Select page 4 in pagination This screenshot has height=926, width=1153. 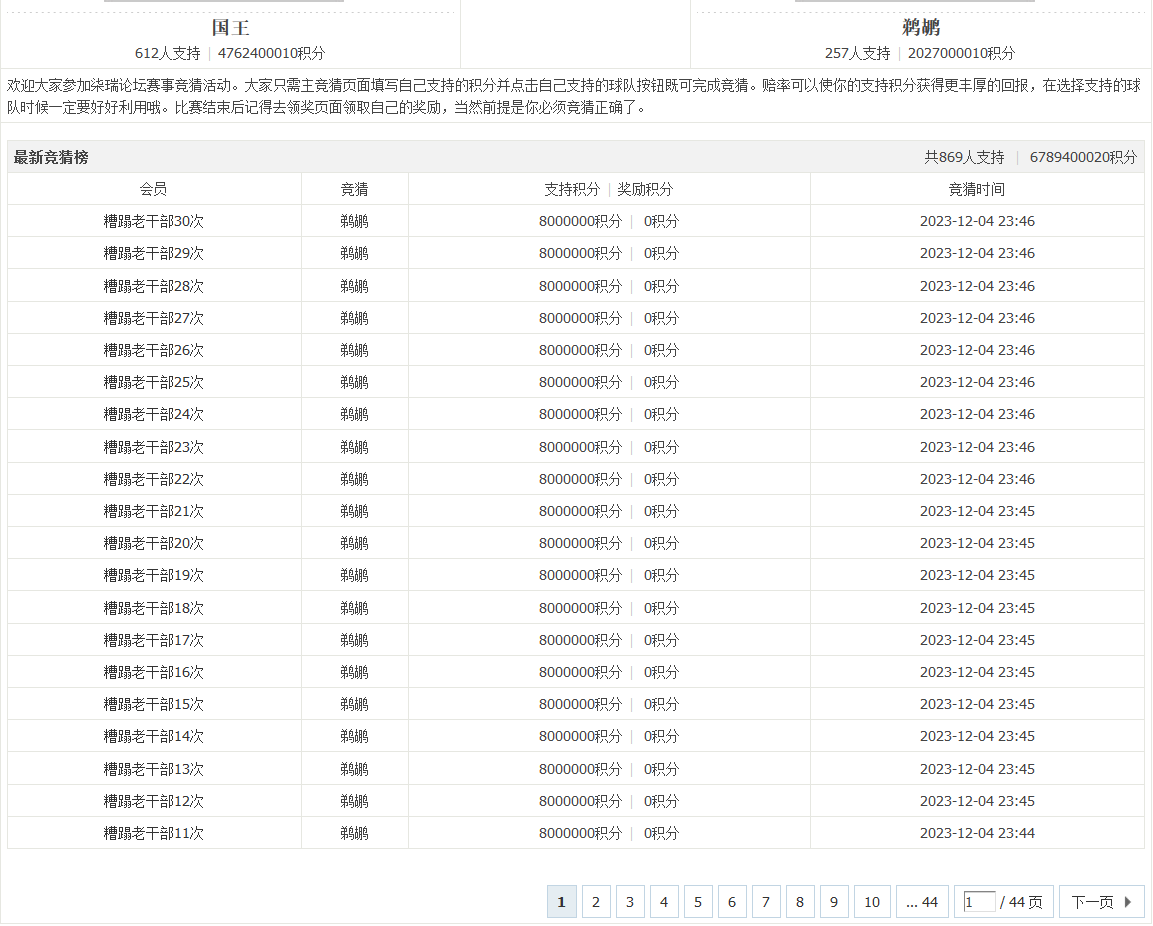(664, 901)
